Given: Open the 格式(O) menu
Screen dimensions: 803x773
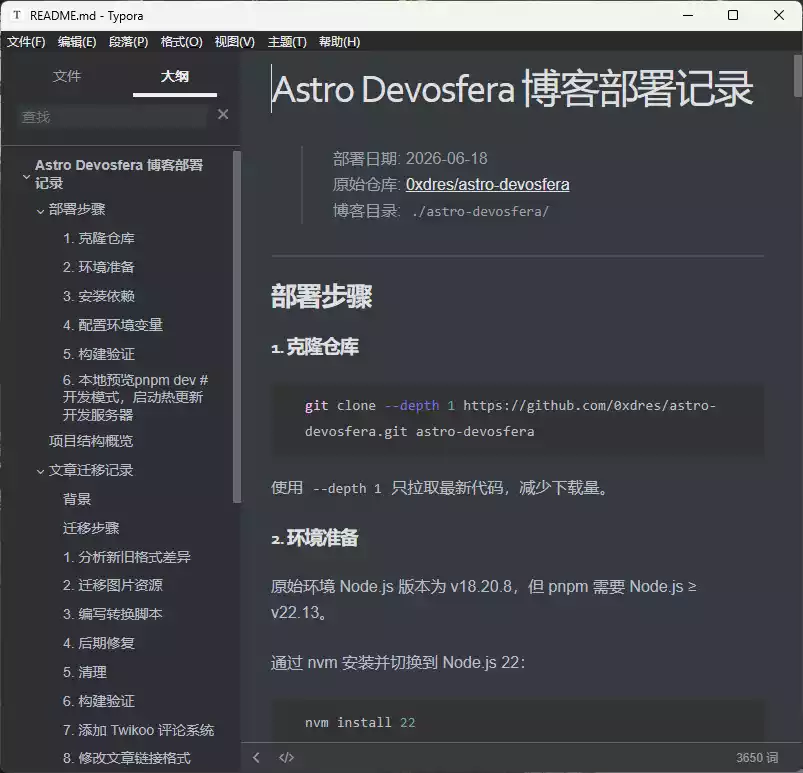Looking at the screenshot, I should click(181, 41).
